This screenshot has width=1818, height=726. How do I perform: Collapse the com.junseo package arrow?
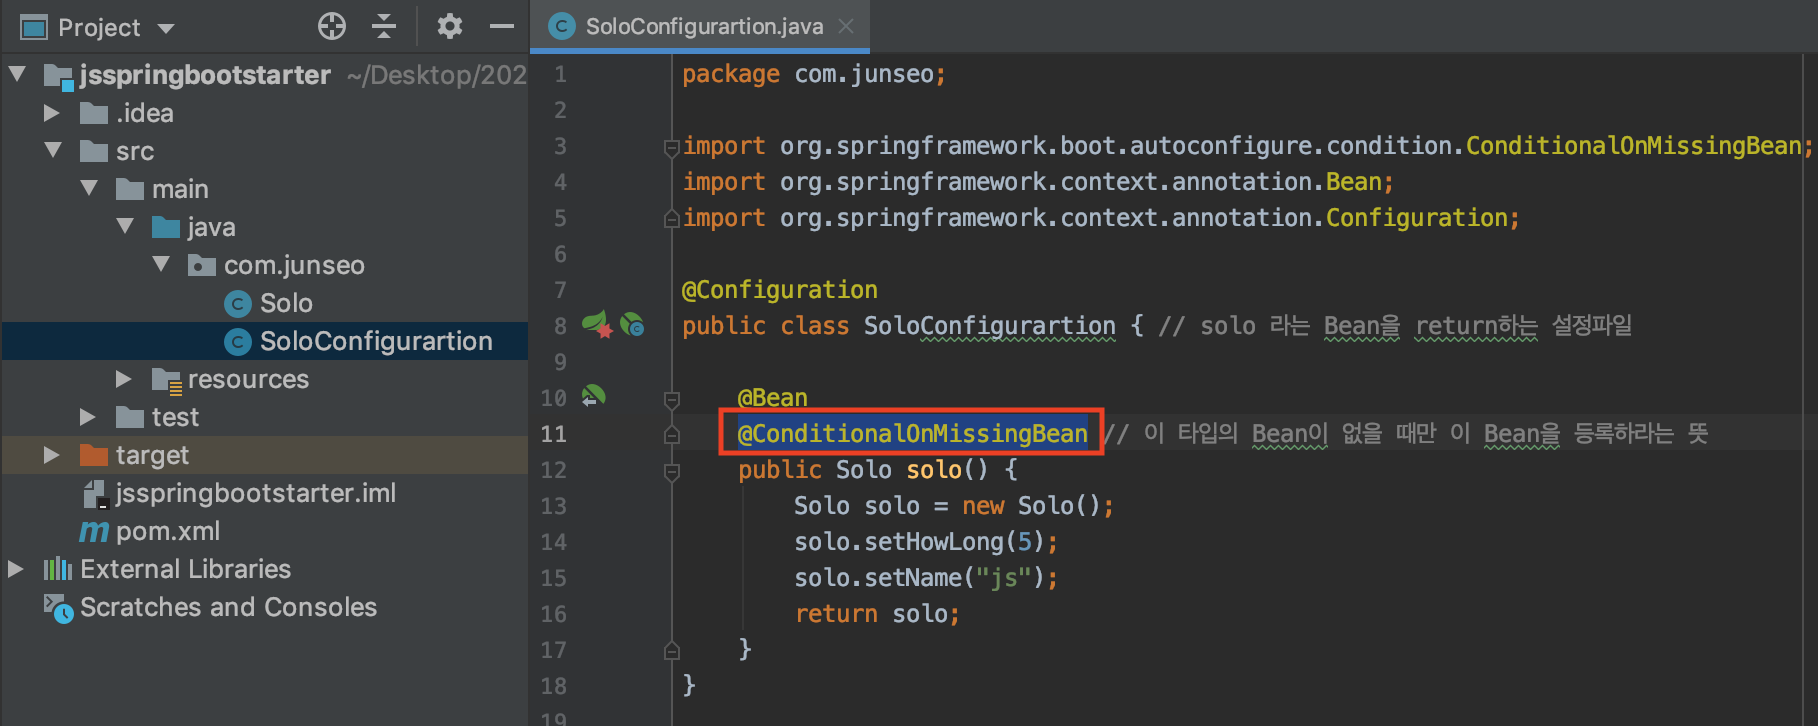(x=161, y=264)
